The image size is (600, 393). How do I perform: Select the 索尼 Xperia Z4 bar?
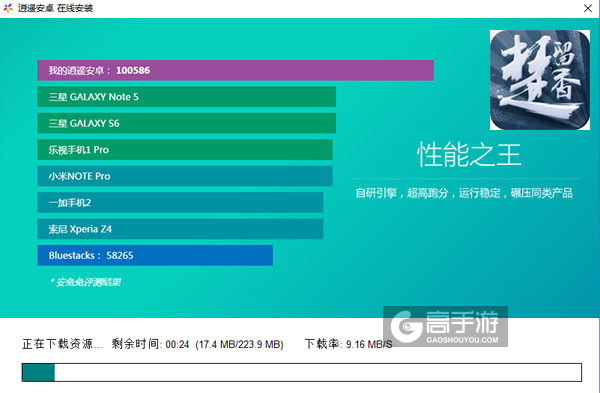tap(180, 229)
